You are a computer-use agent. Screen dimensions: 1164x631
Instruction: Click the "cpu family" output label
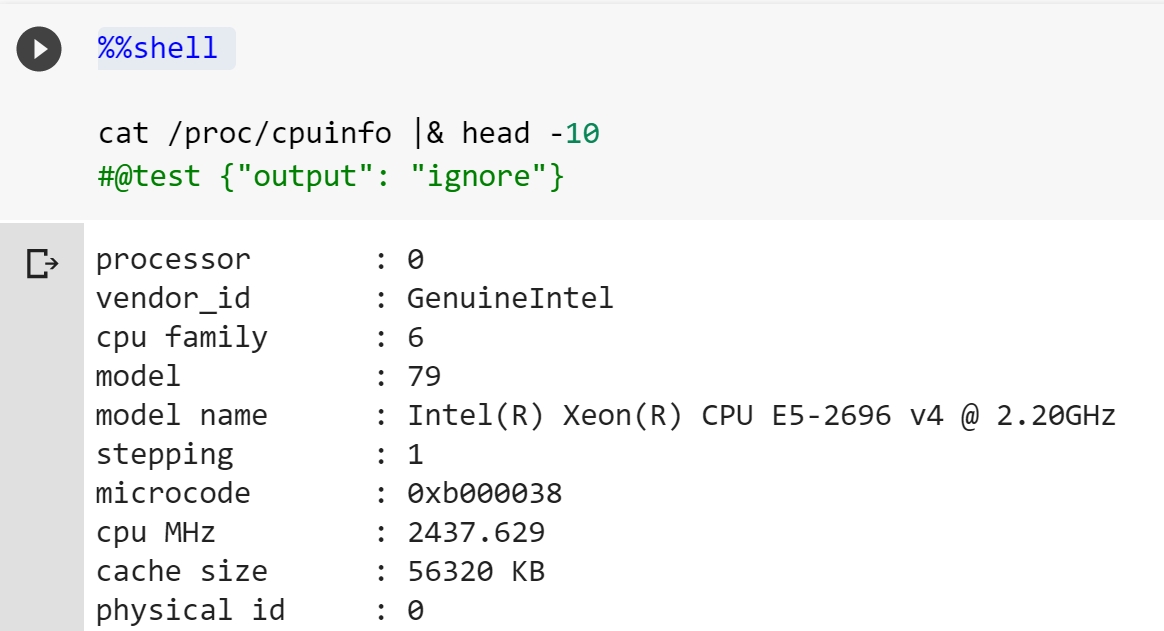click(x=182, y=338)
